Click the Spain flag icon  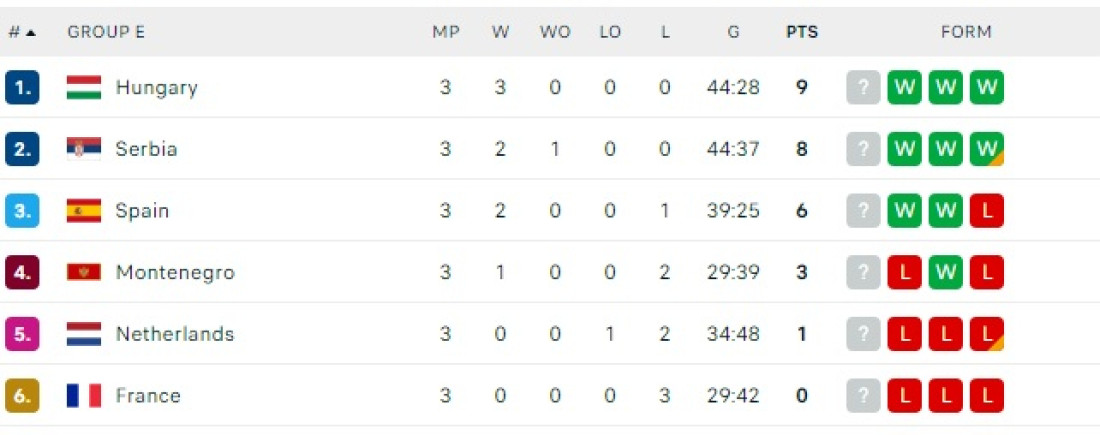coord(84,211)
